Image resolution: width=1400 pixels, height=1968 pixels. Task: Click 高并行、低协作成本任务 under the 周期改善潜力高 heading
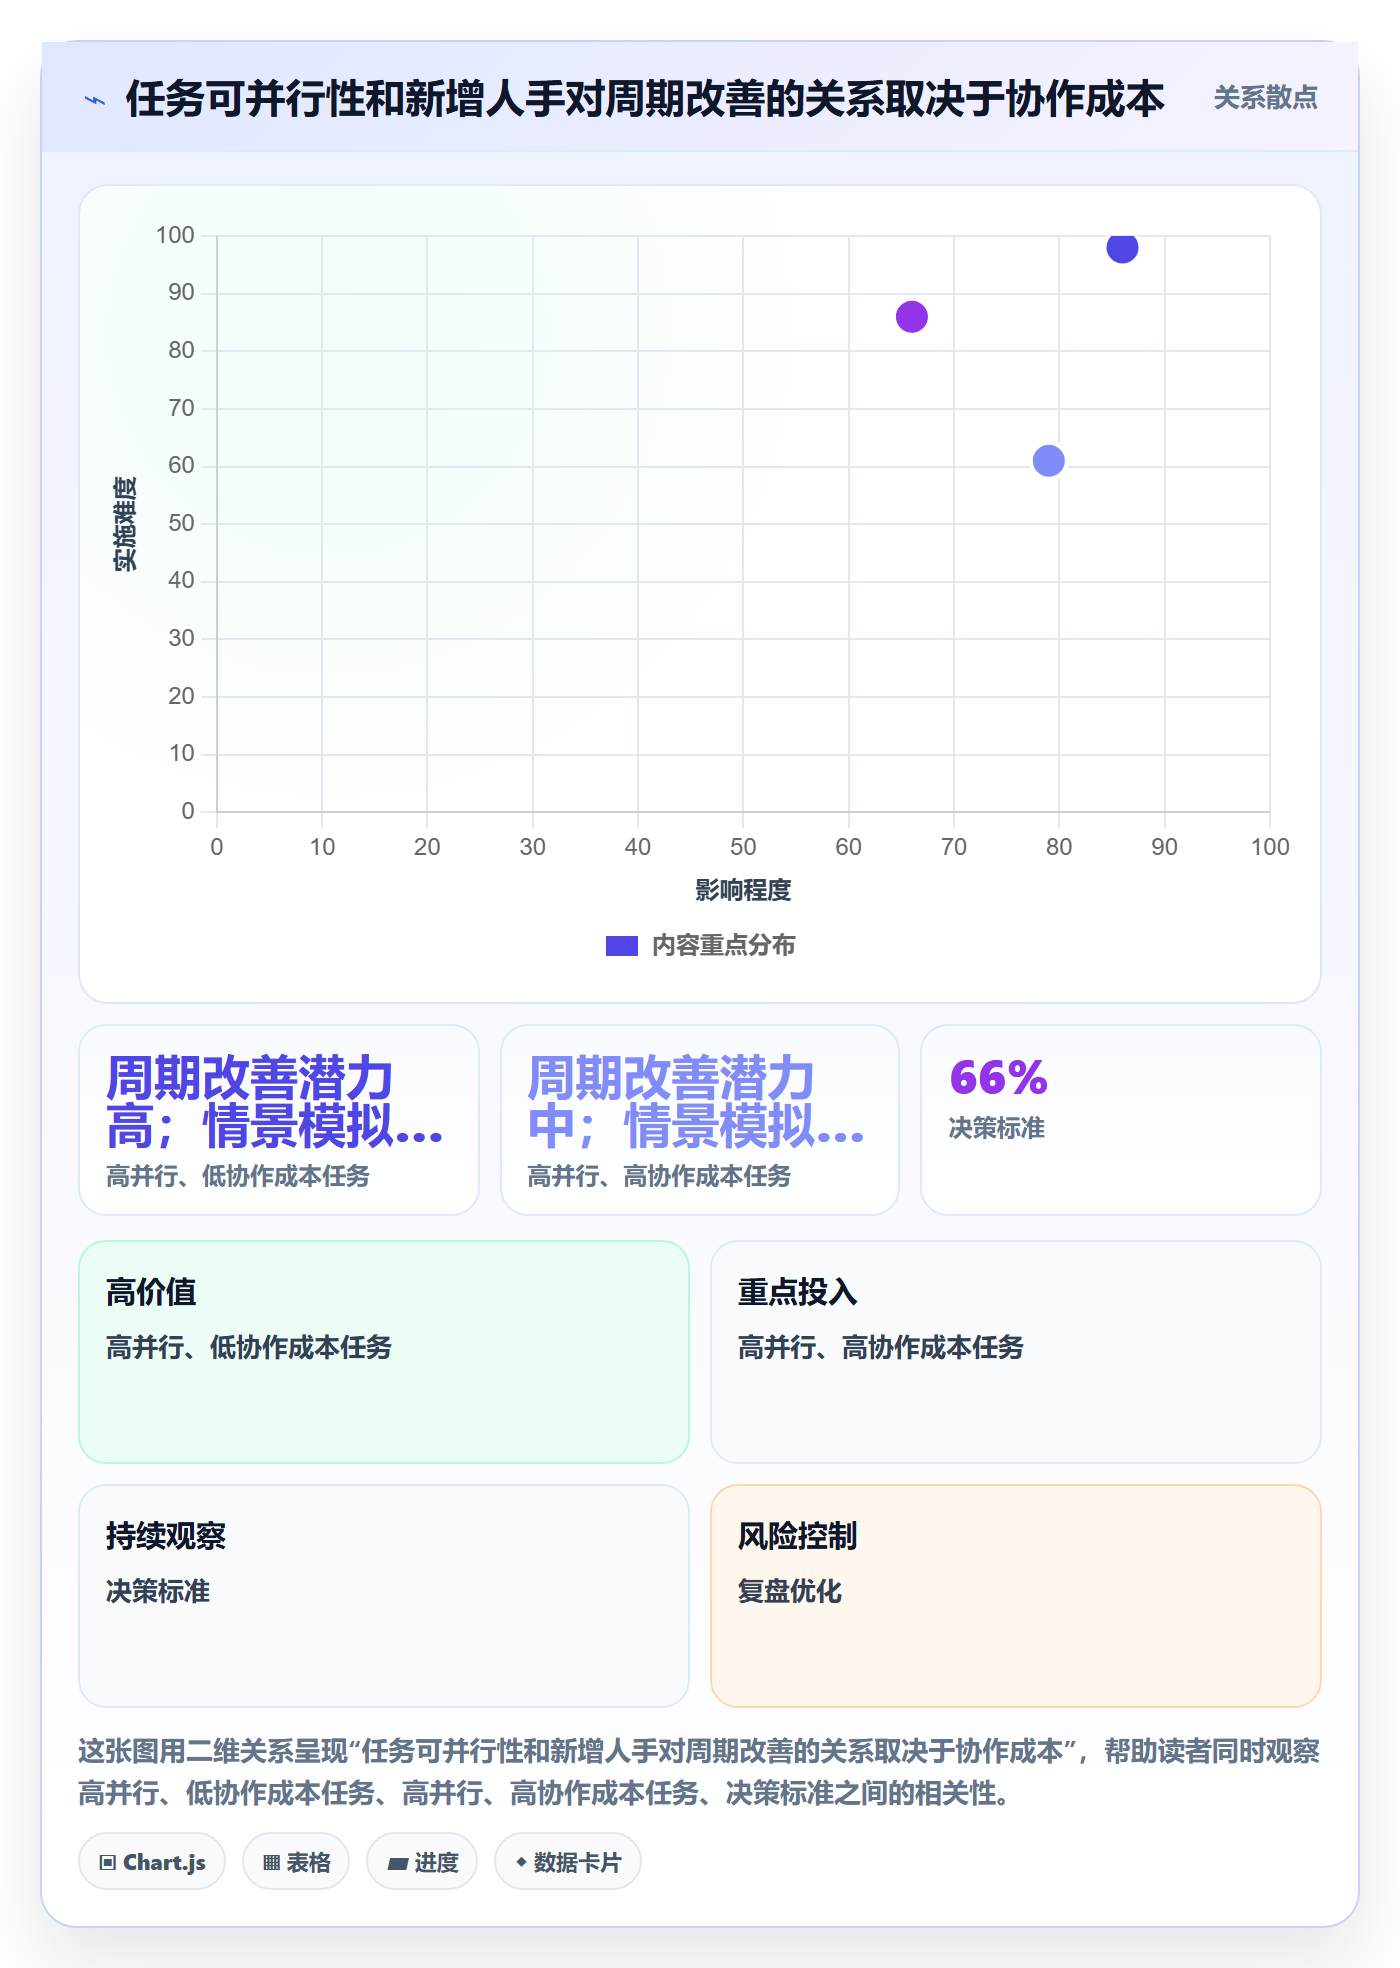[238, 1176]
